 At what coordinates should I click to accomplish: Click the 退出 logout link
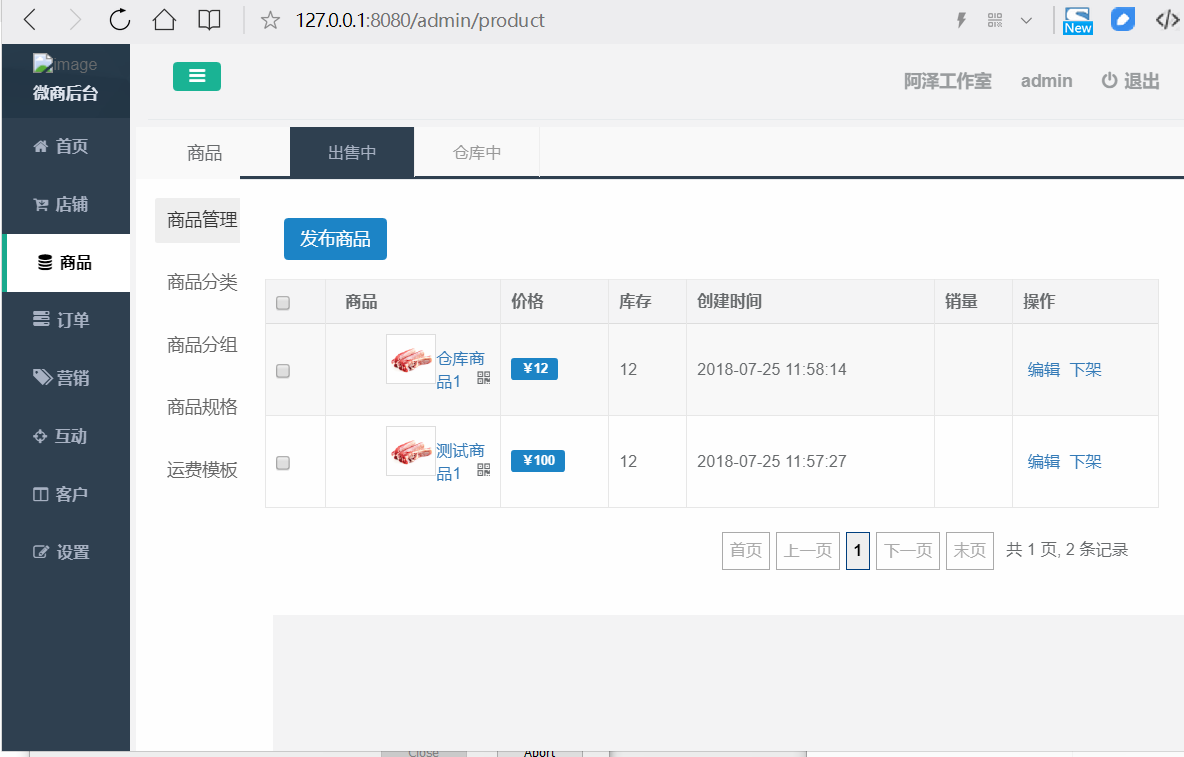(1131, 82)
